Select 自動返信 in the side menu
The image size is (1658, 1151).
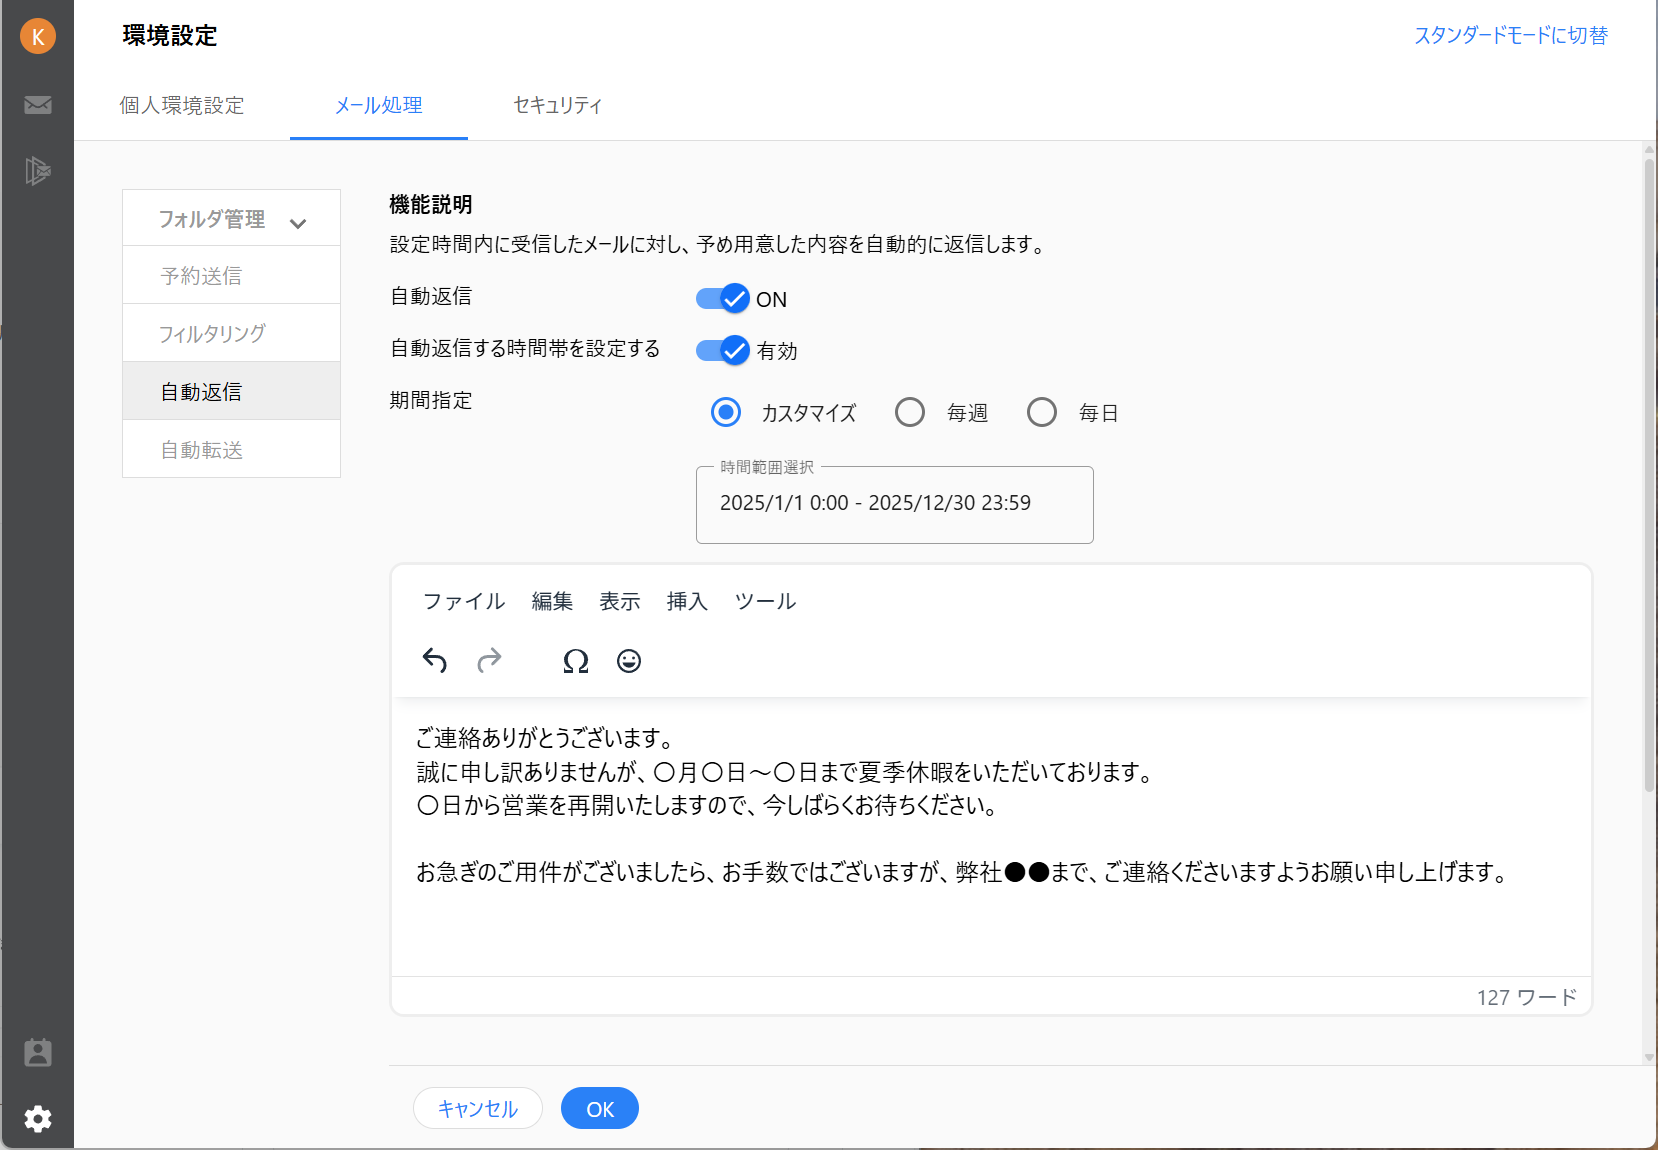click(231, 391)
